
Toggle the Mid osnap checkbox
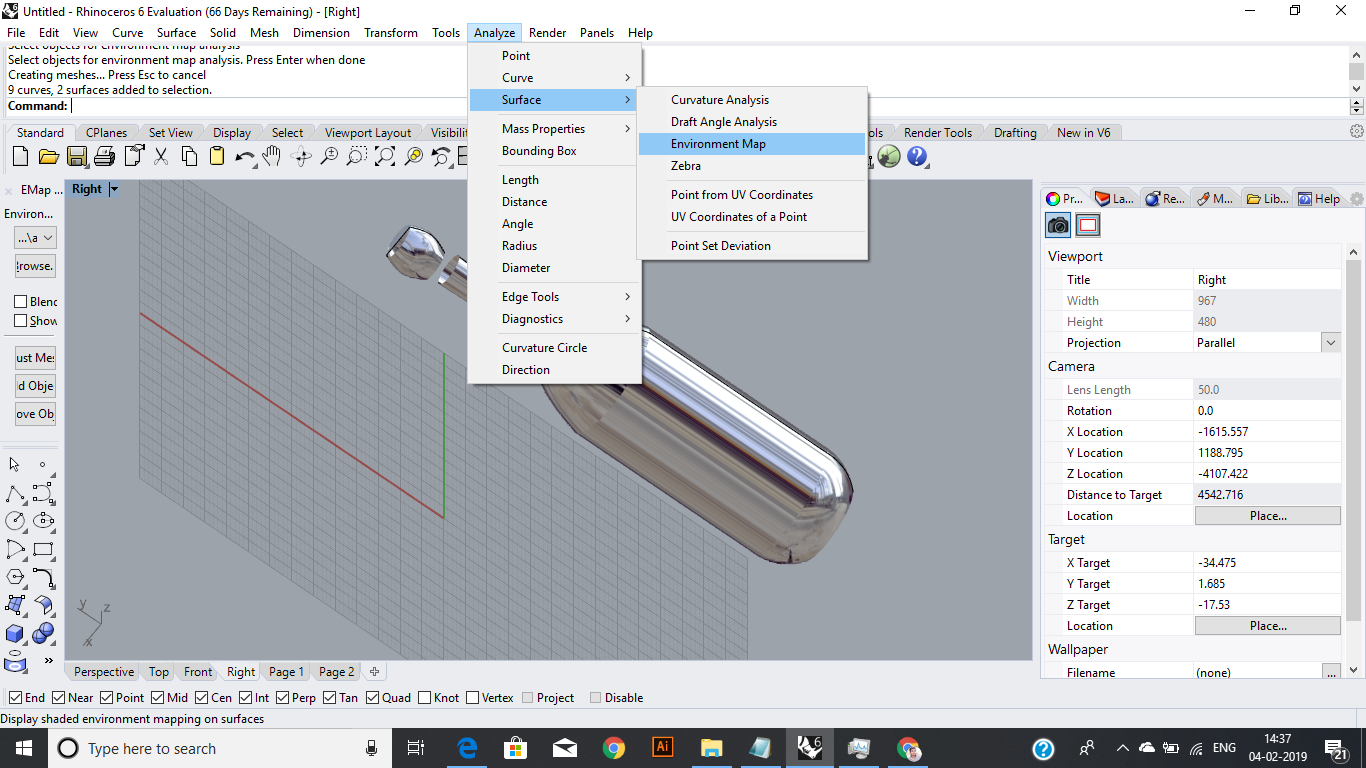(x=158, y=698)
